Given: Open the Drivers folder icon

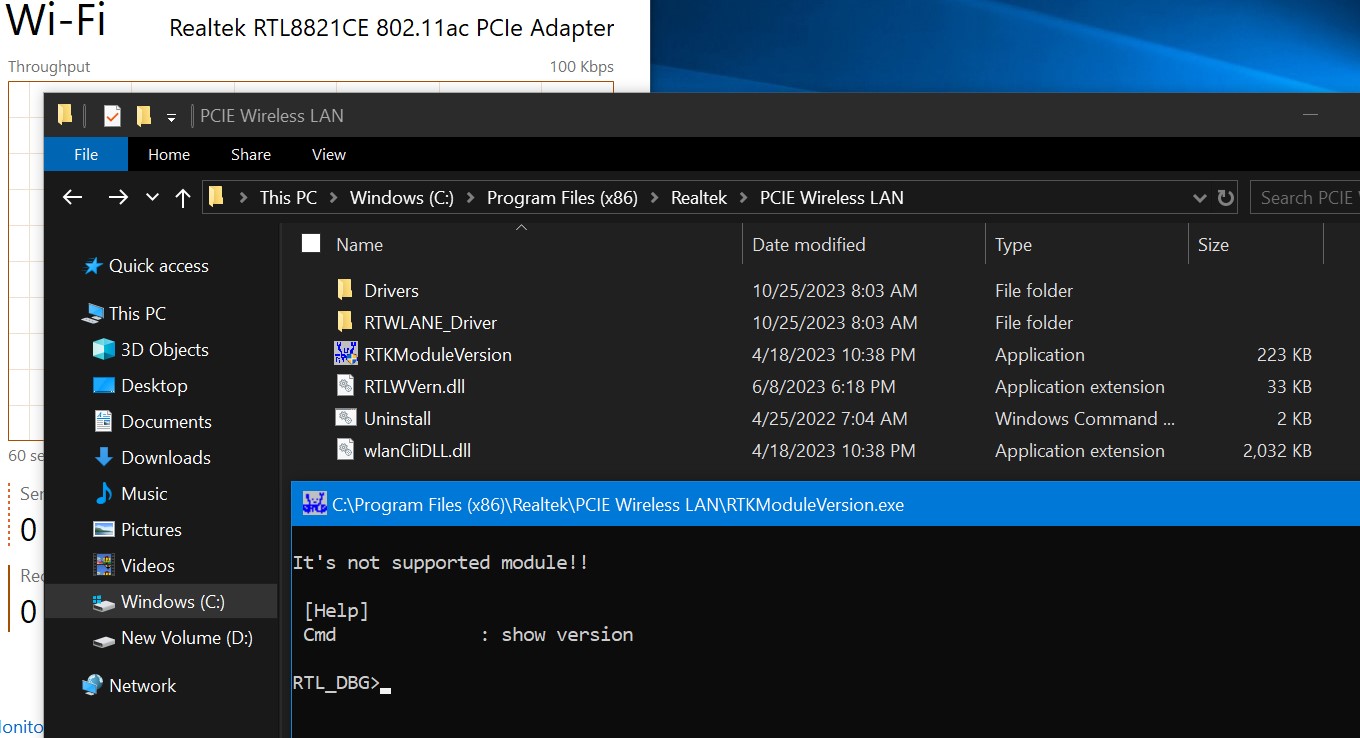Looking at the screenshot, I should (x=345, y=290).
